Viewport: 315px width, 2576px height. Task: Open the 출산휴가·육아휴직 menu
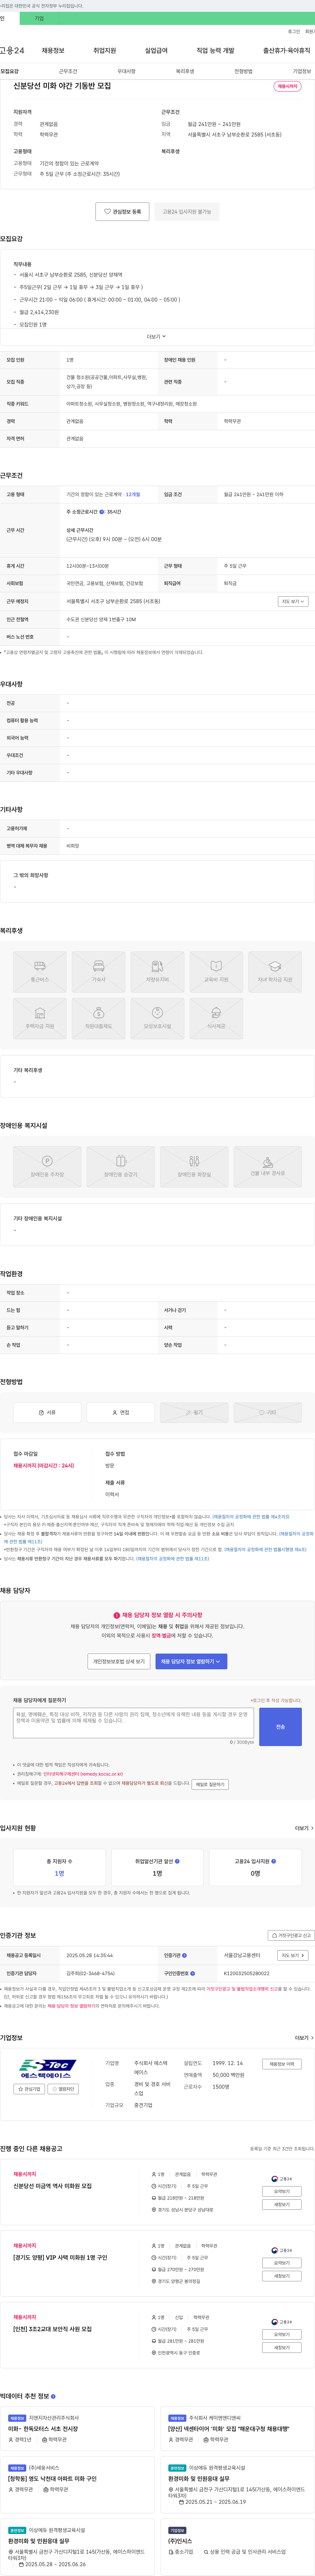tap(287, 50)
